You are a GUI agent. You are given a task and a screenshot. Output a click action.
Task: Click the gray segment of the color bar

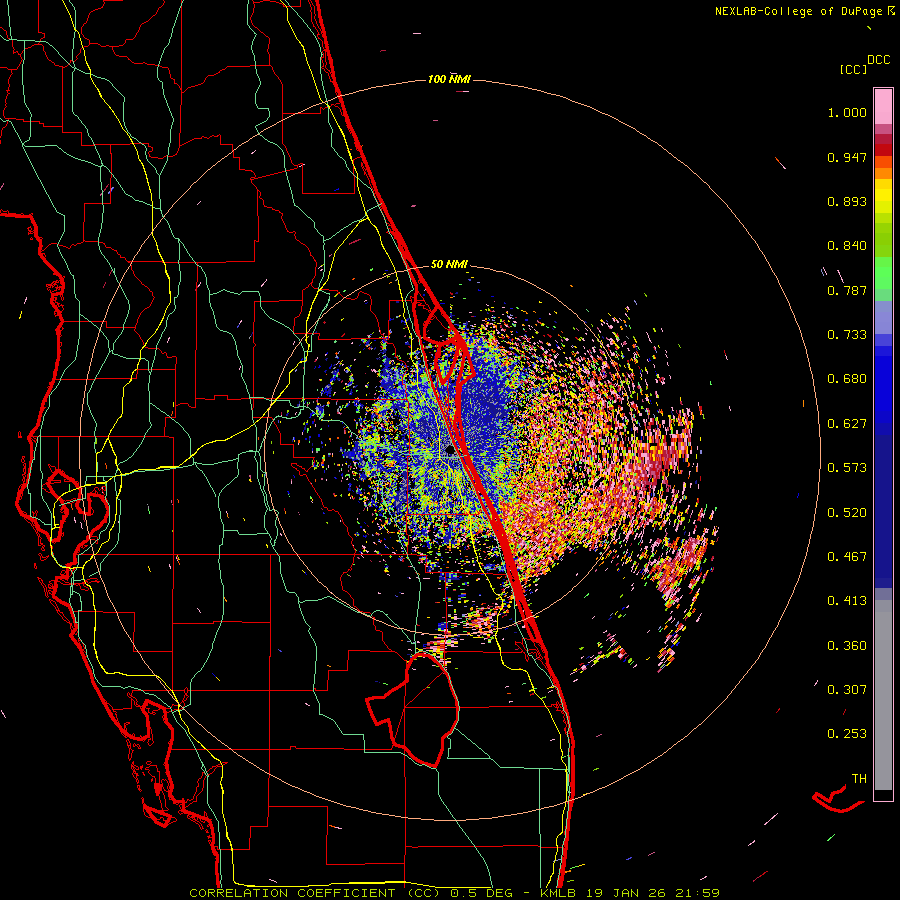click(x=883, y=695)
